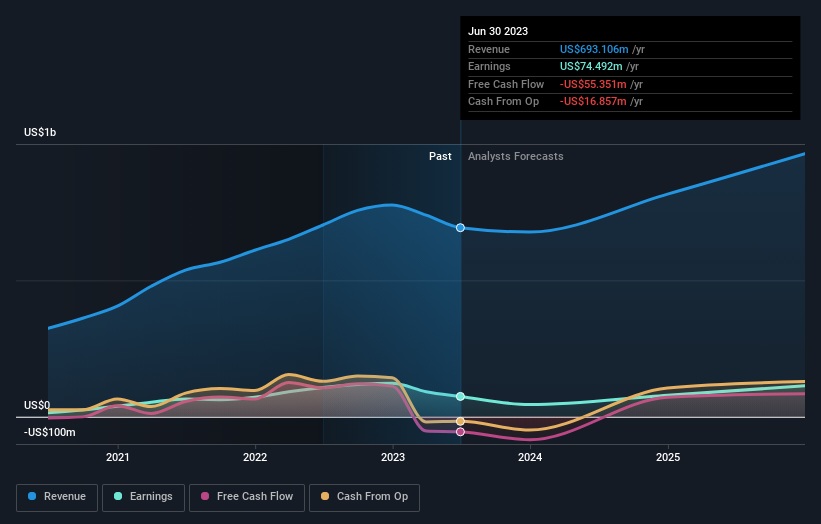Click the 'Analysts Forecasts' label
Screen dimensions: 821x524
click(x=516, y=156)
